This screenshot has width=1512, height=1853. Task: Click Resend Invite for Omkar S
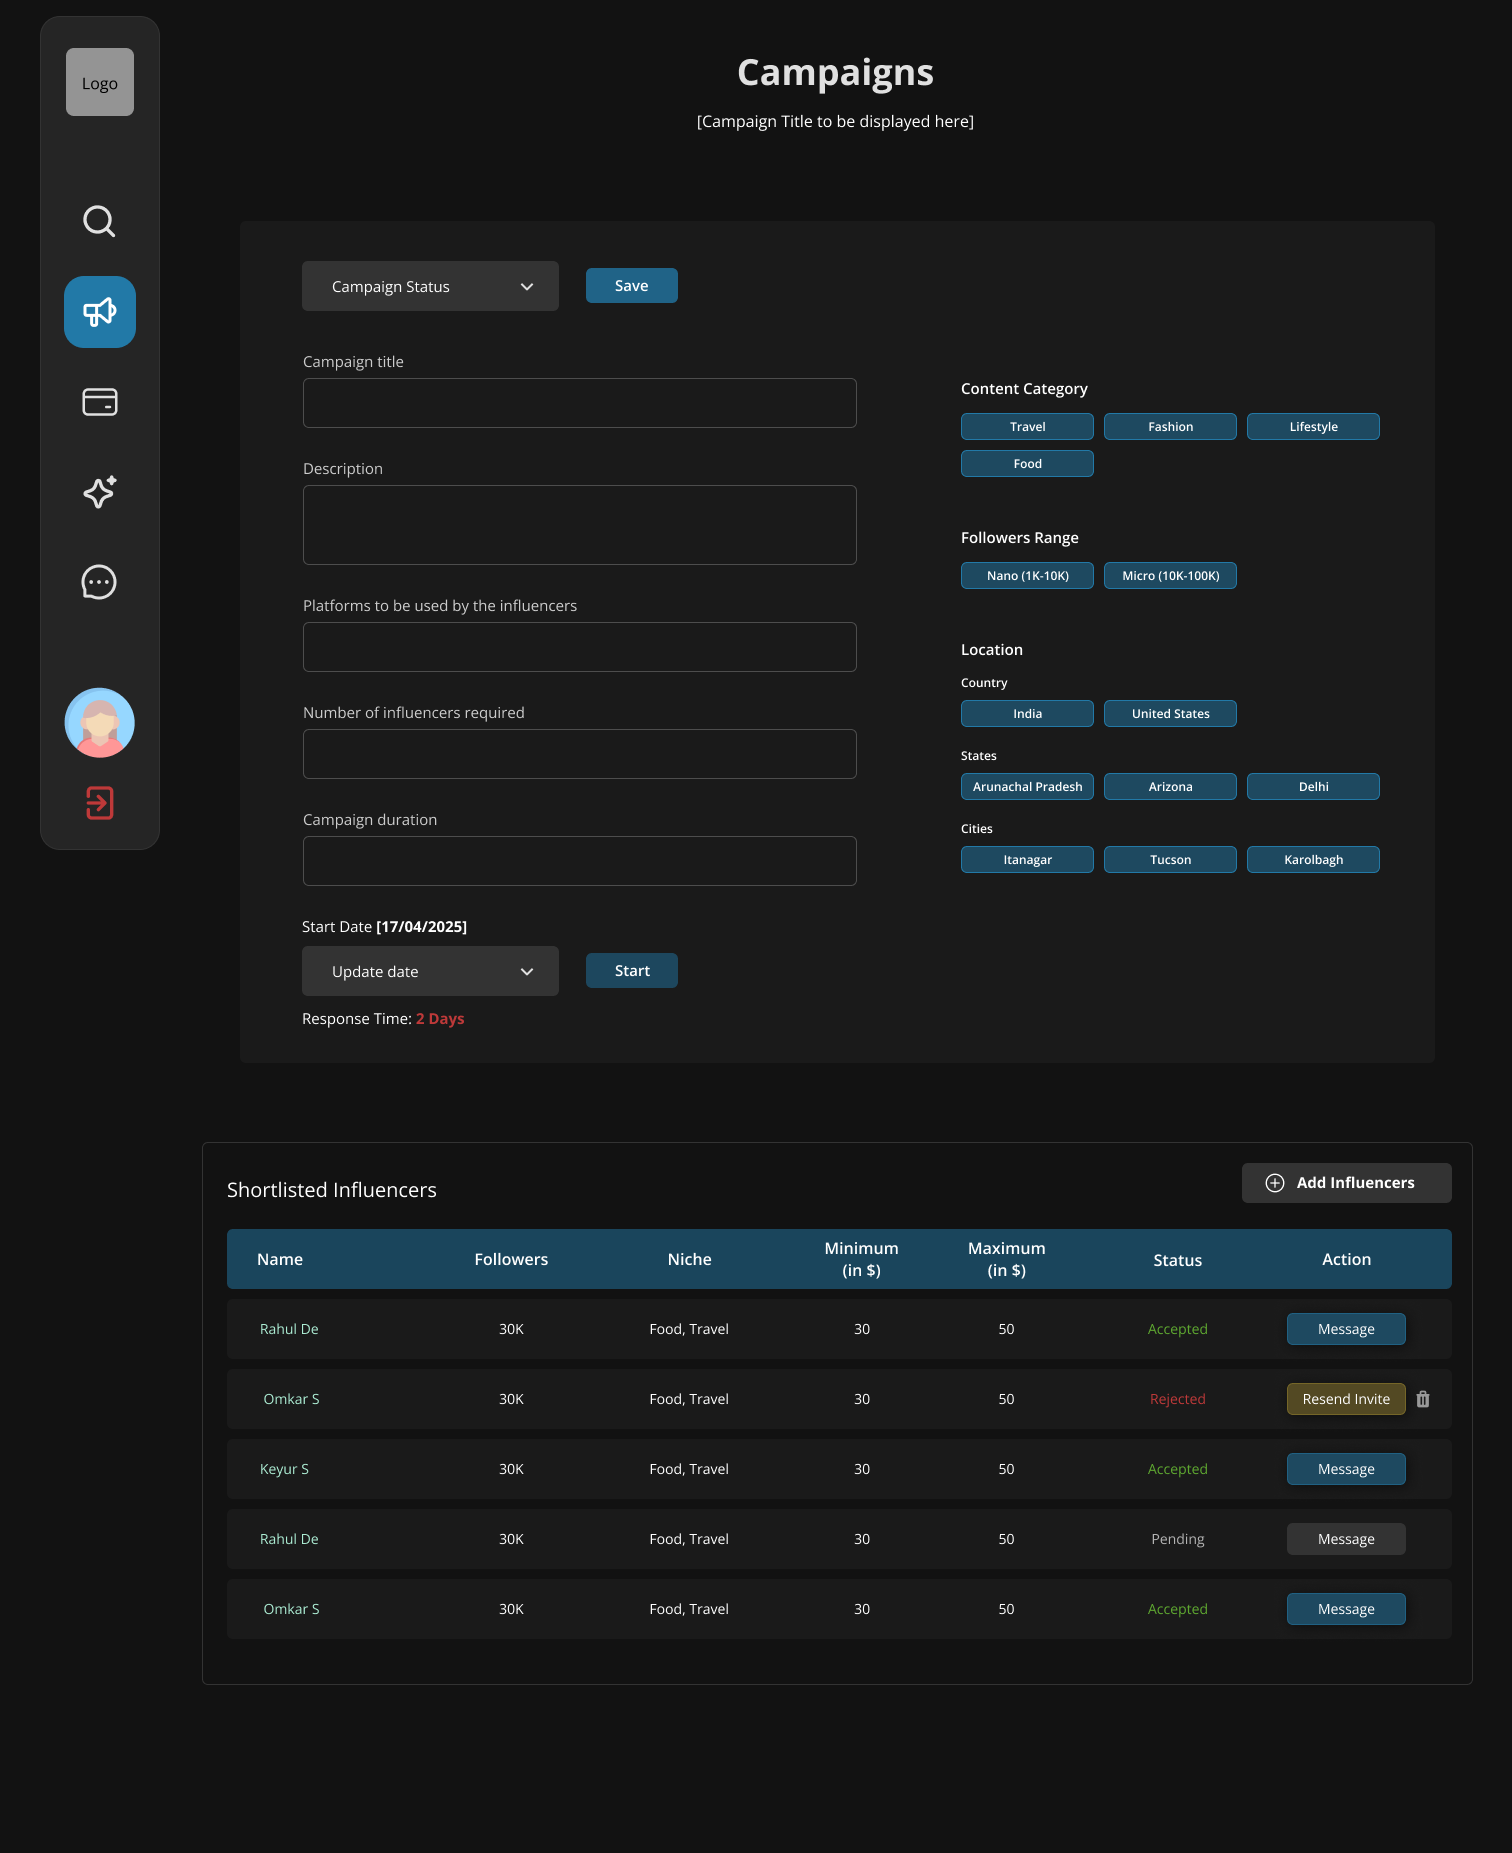(1346, 1399)
